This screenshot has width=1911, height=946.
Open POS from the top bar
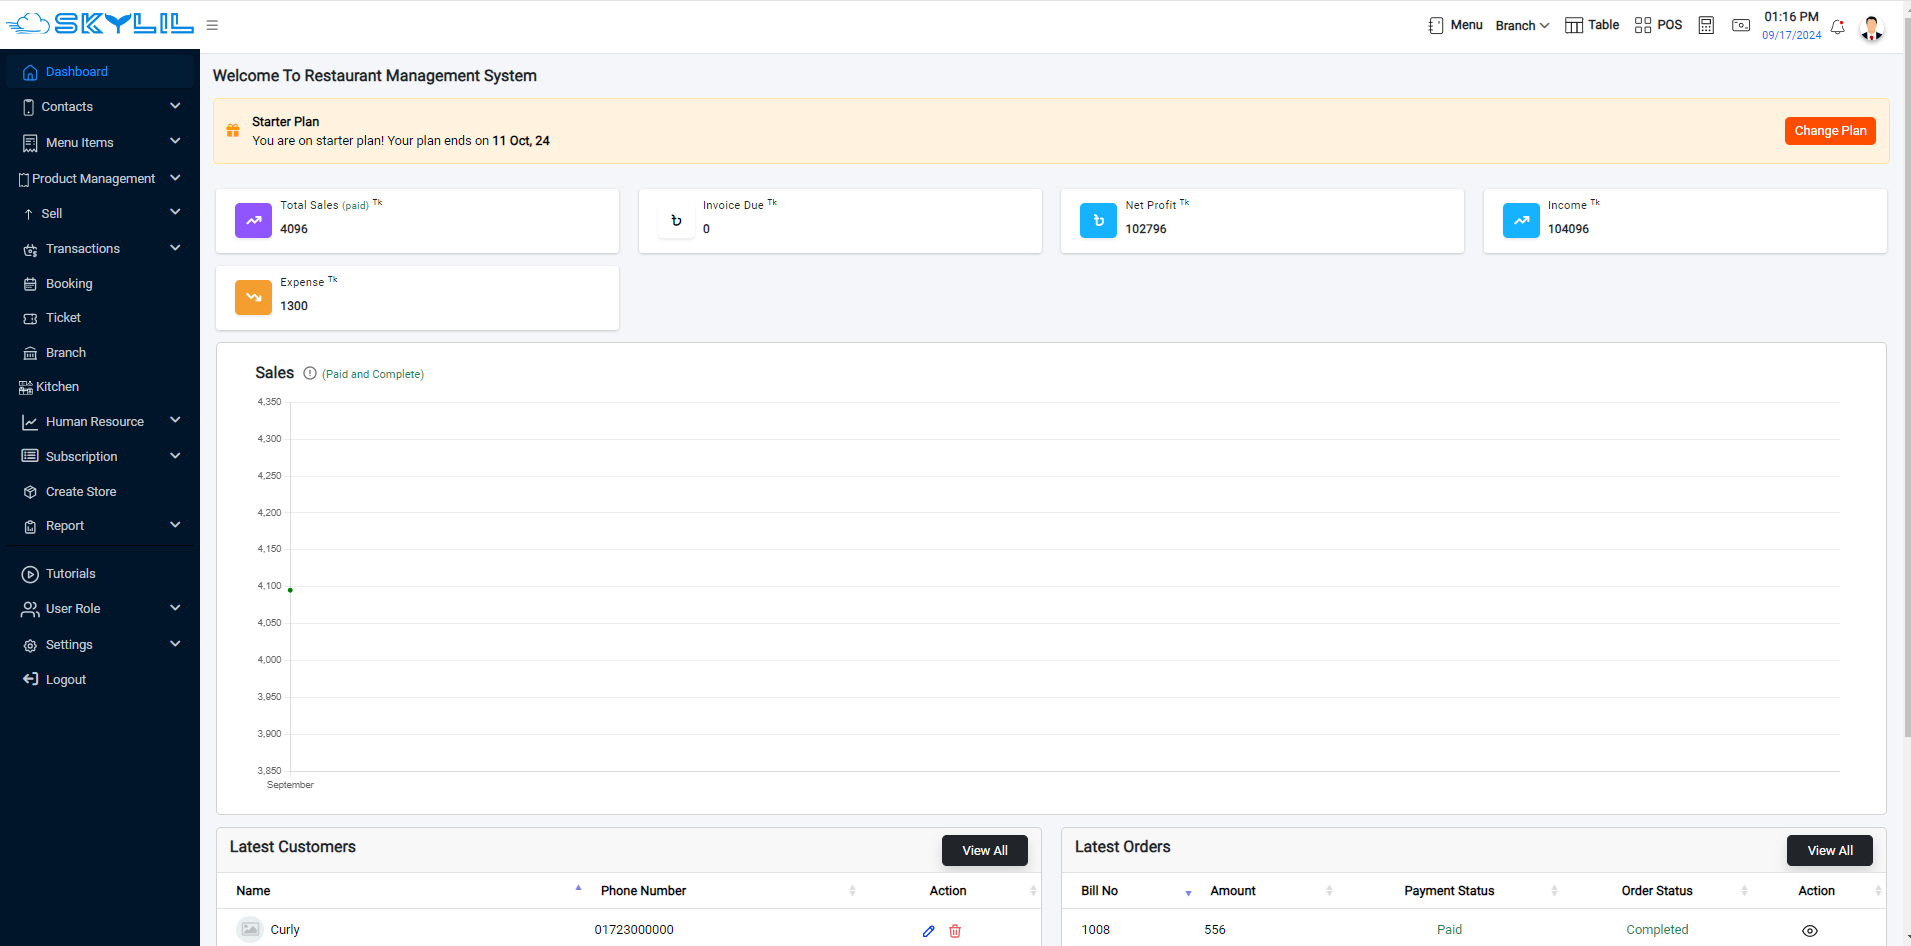[1658, 26]
